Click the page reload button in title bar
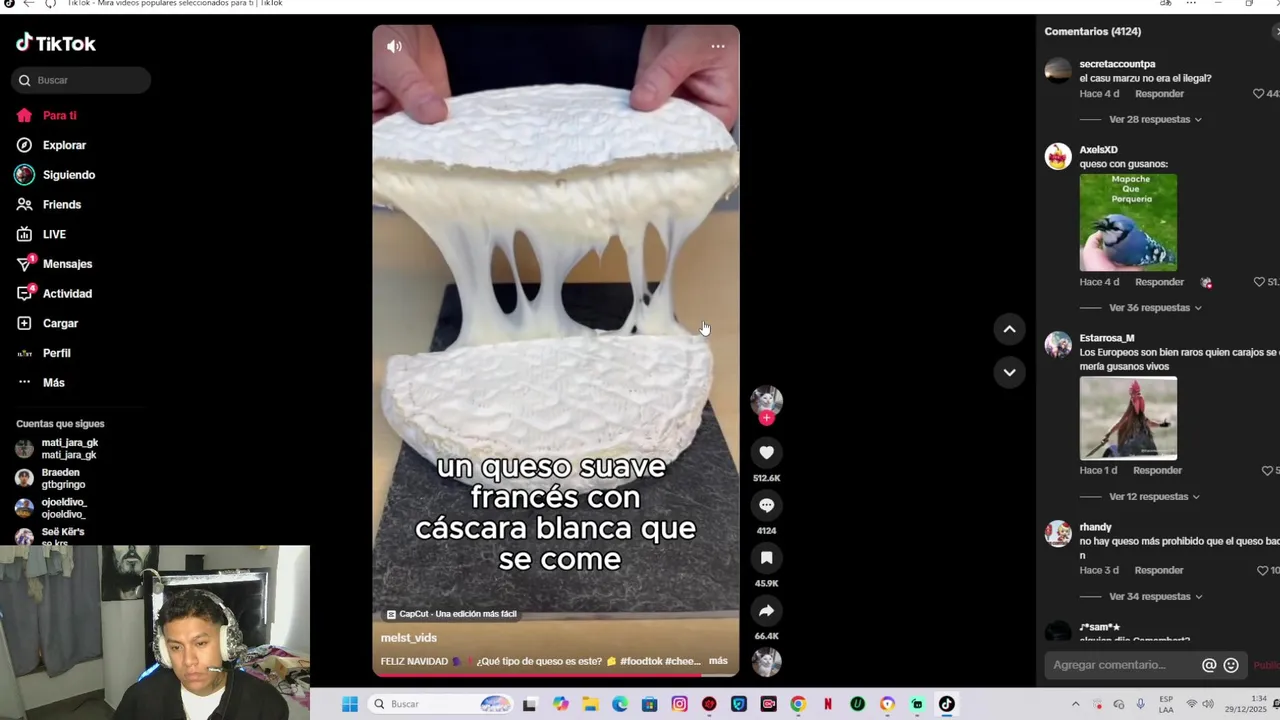Screen dimensions: 1280x720 click(50, 4)
